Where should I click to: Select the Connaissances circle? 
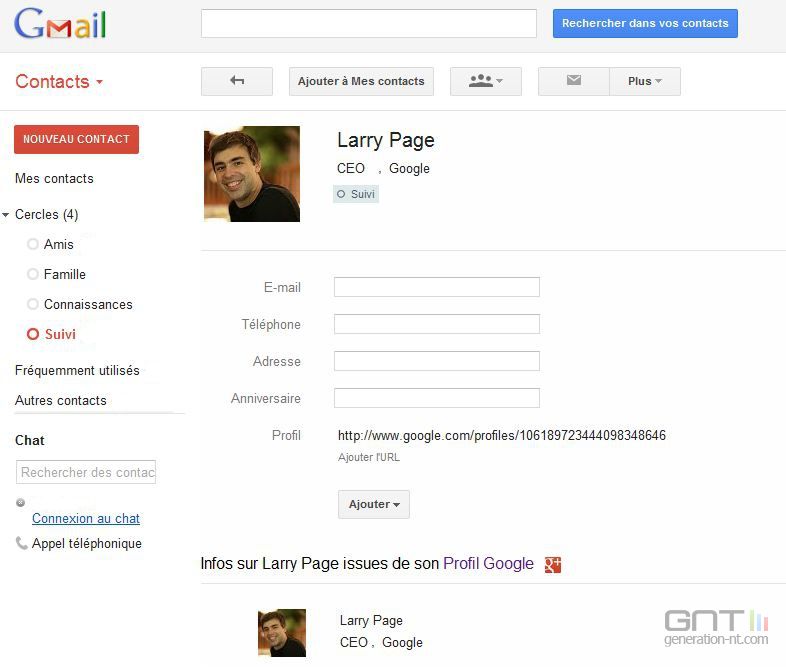(x=88, y=305)
